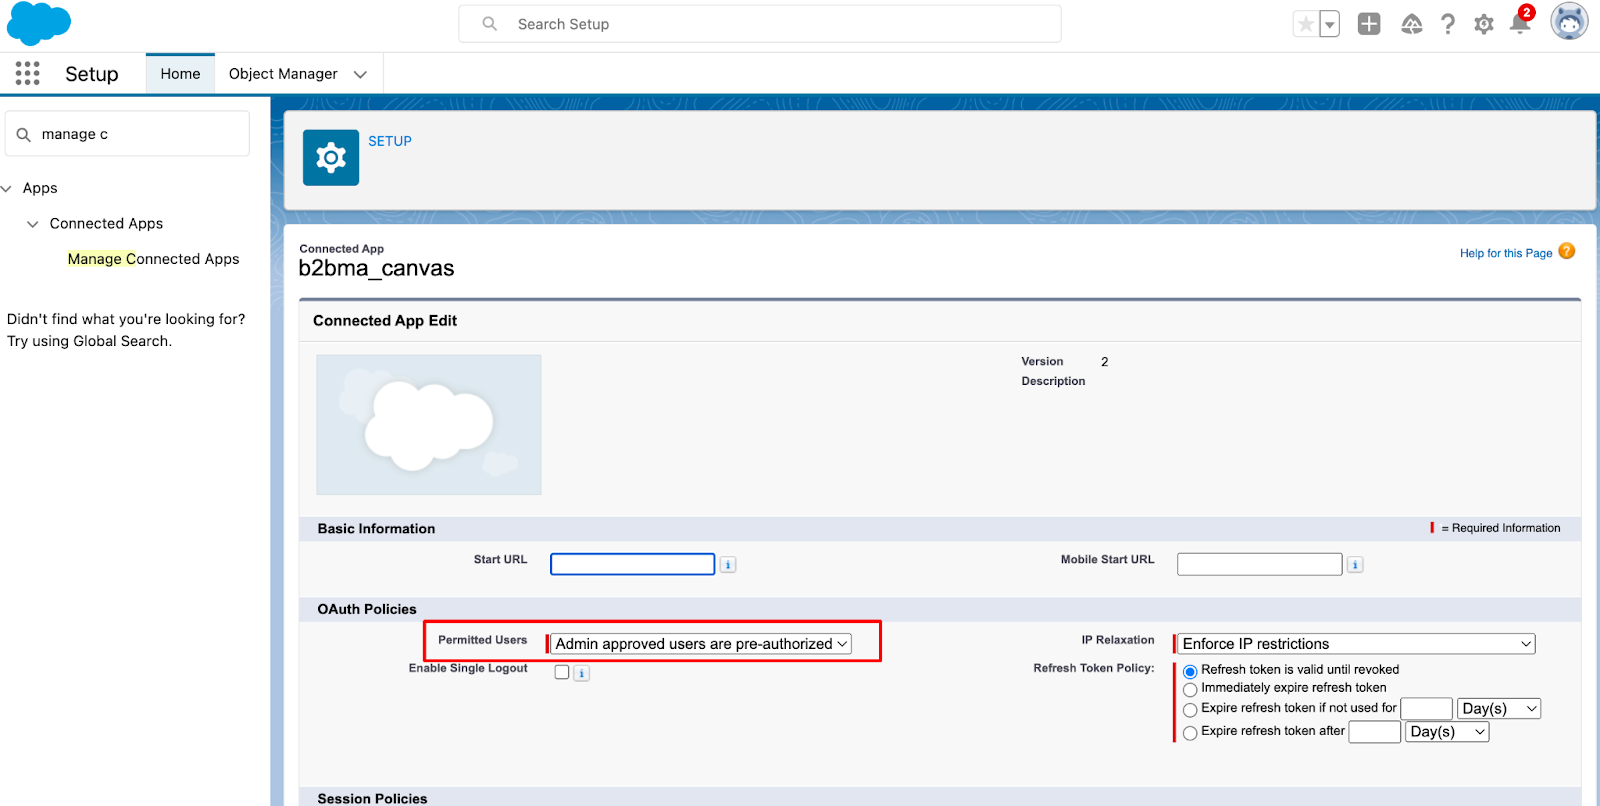Open the Setup gear menu in header
This screenshot has width=1600, height=806.
[1484, 24]
